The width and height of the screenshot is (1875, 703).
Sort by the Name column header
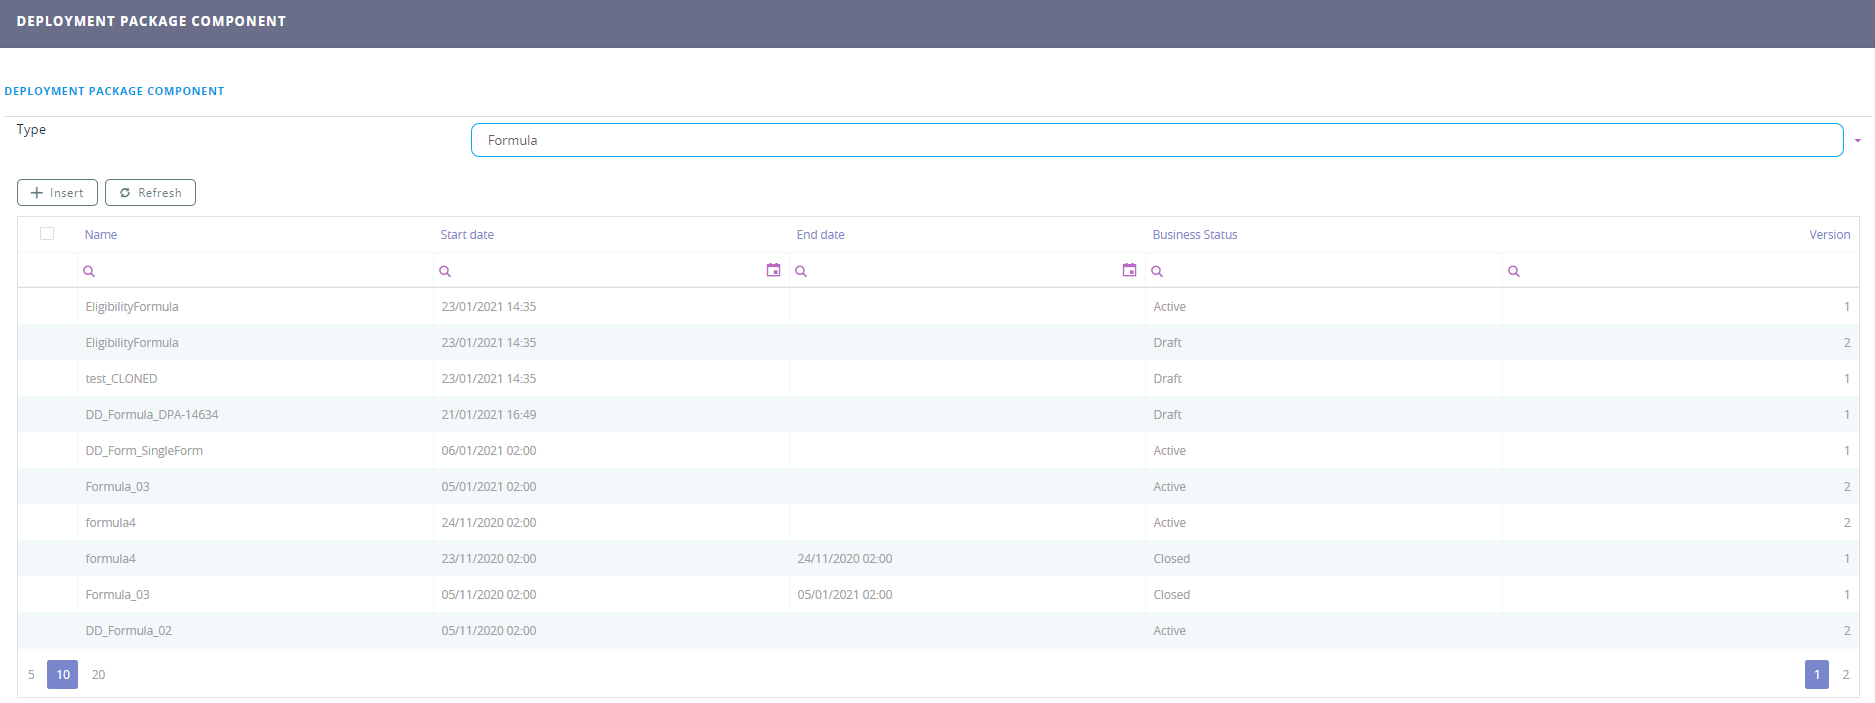[x=101, y=235]
